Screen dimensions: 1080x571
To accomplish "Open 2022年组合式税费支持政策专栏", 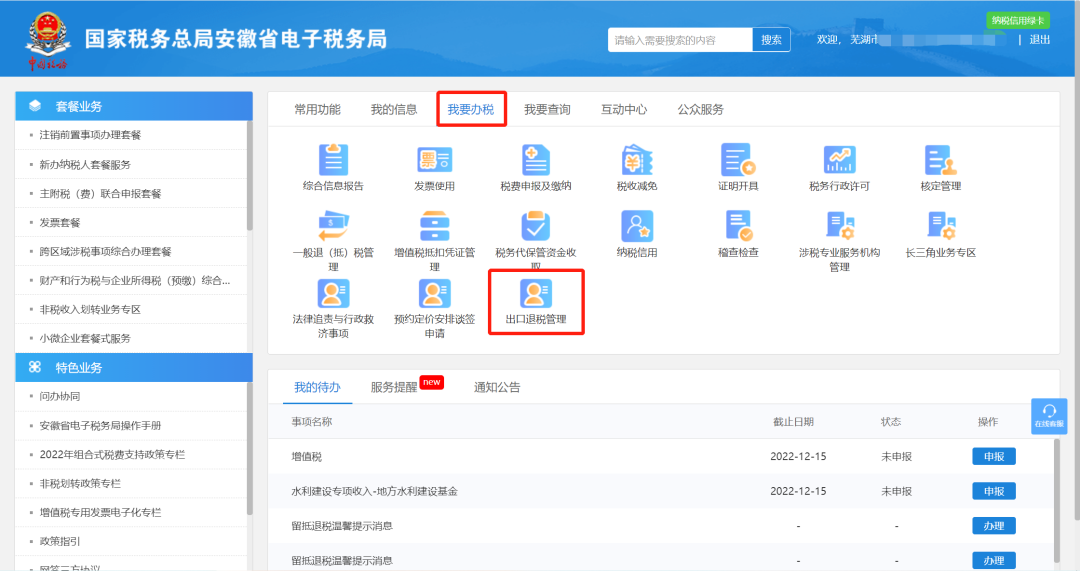I will coord(112,455).
